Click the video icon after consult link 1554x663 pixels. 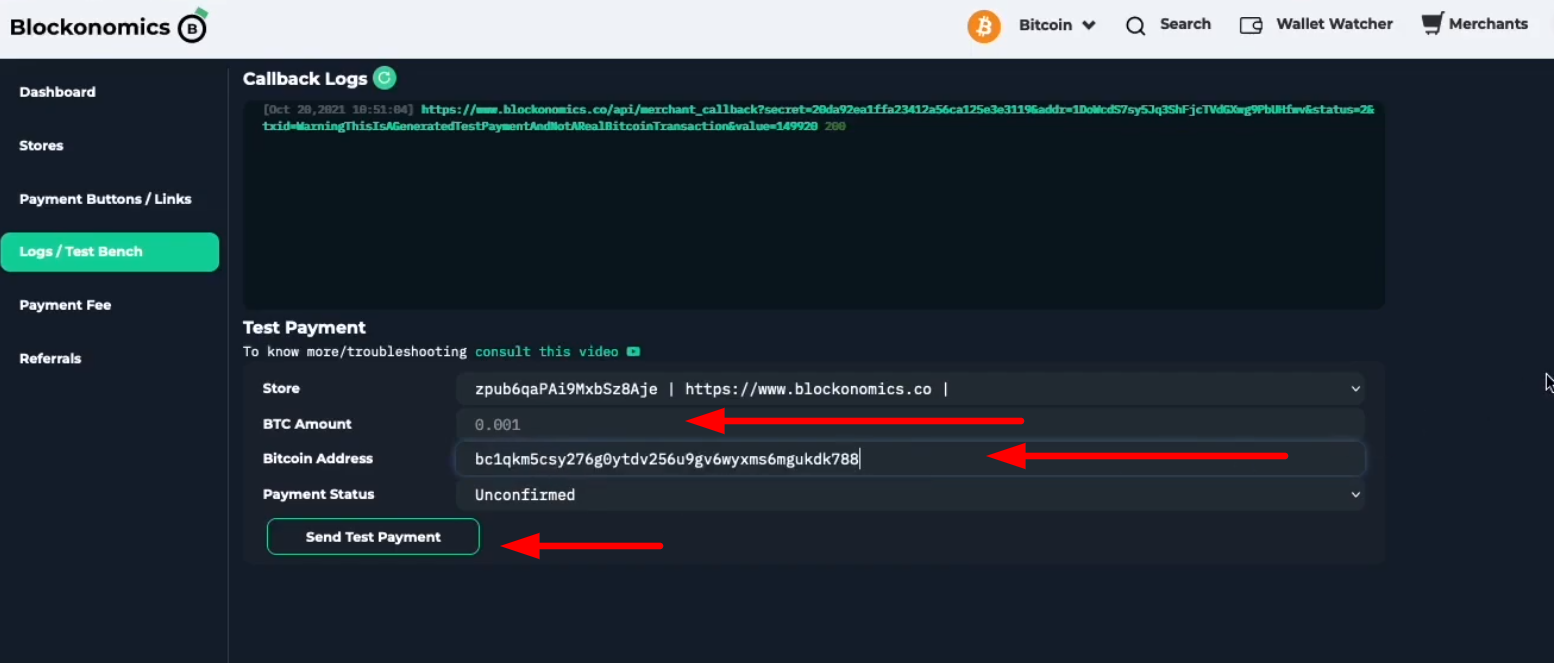[x=633, y=352]
